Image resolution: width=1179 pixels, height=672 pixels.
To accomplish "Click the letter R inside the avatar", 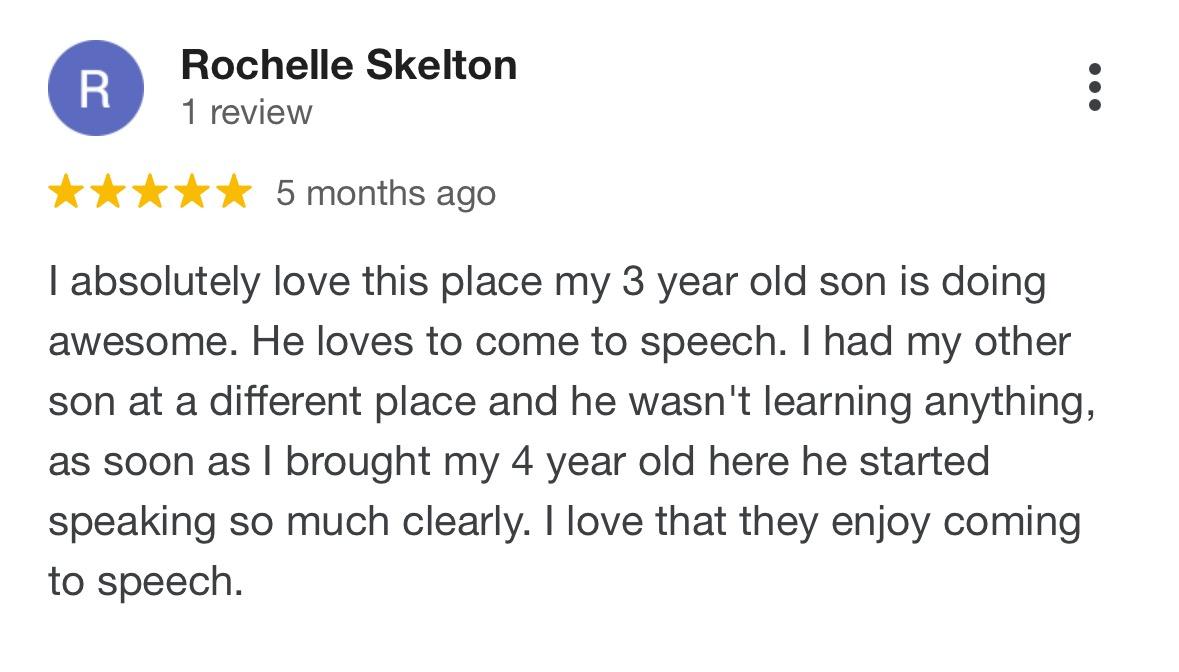I will pyautogui.click(x=95, y=89).
